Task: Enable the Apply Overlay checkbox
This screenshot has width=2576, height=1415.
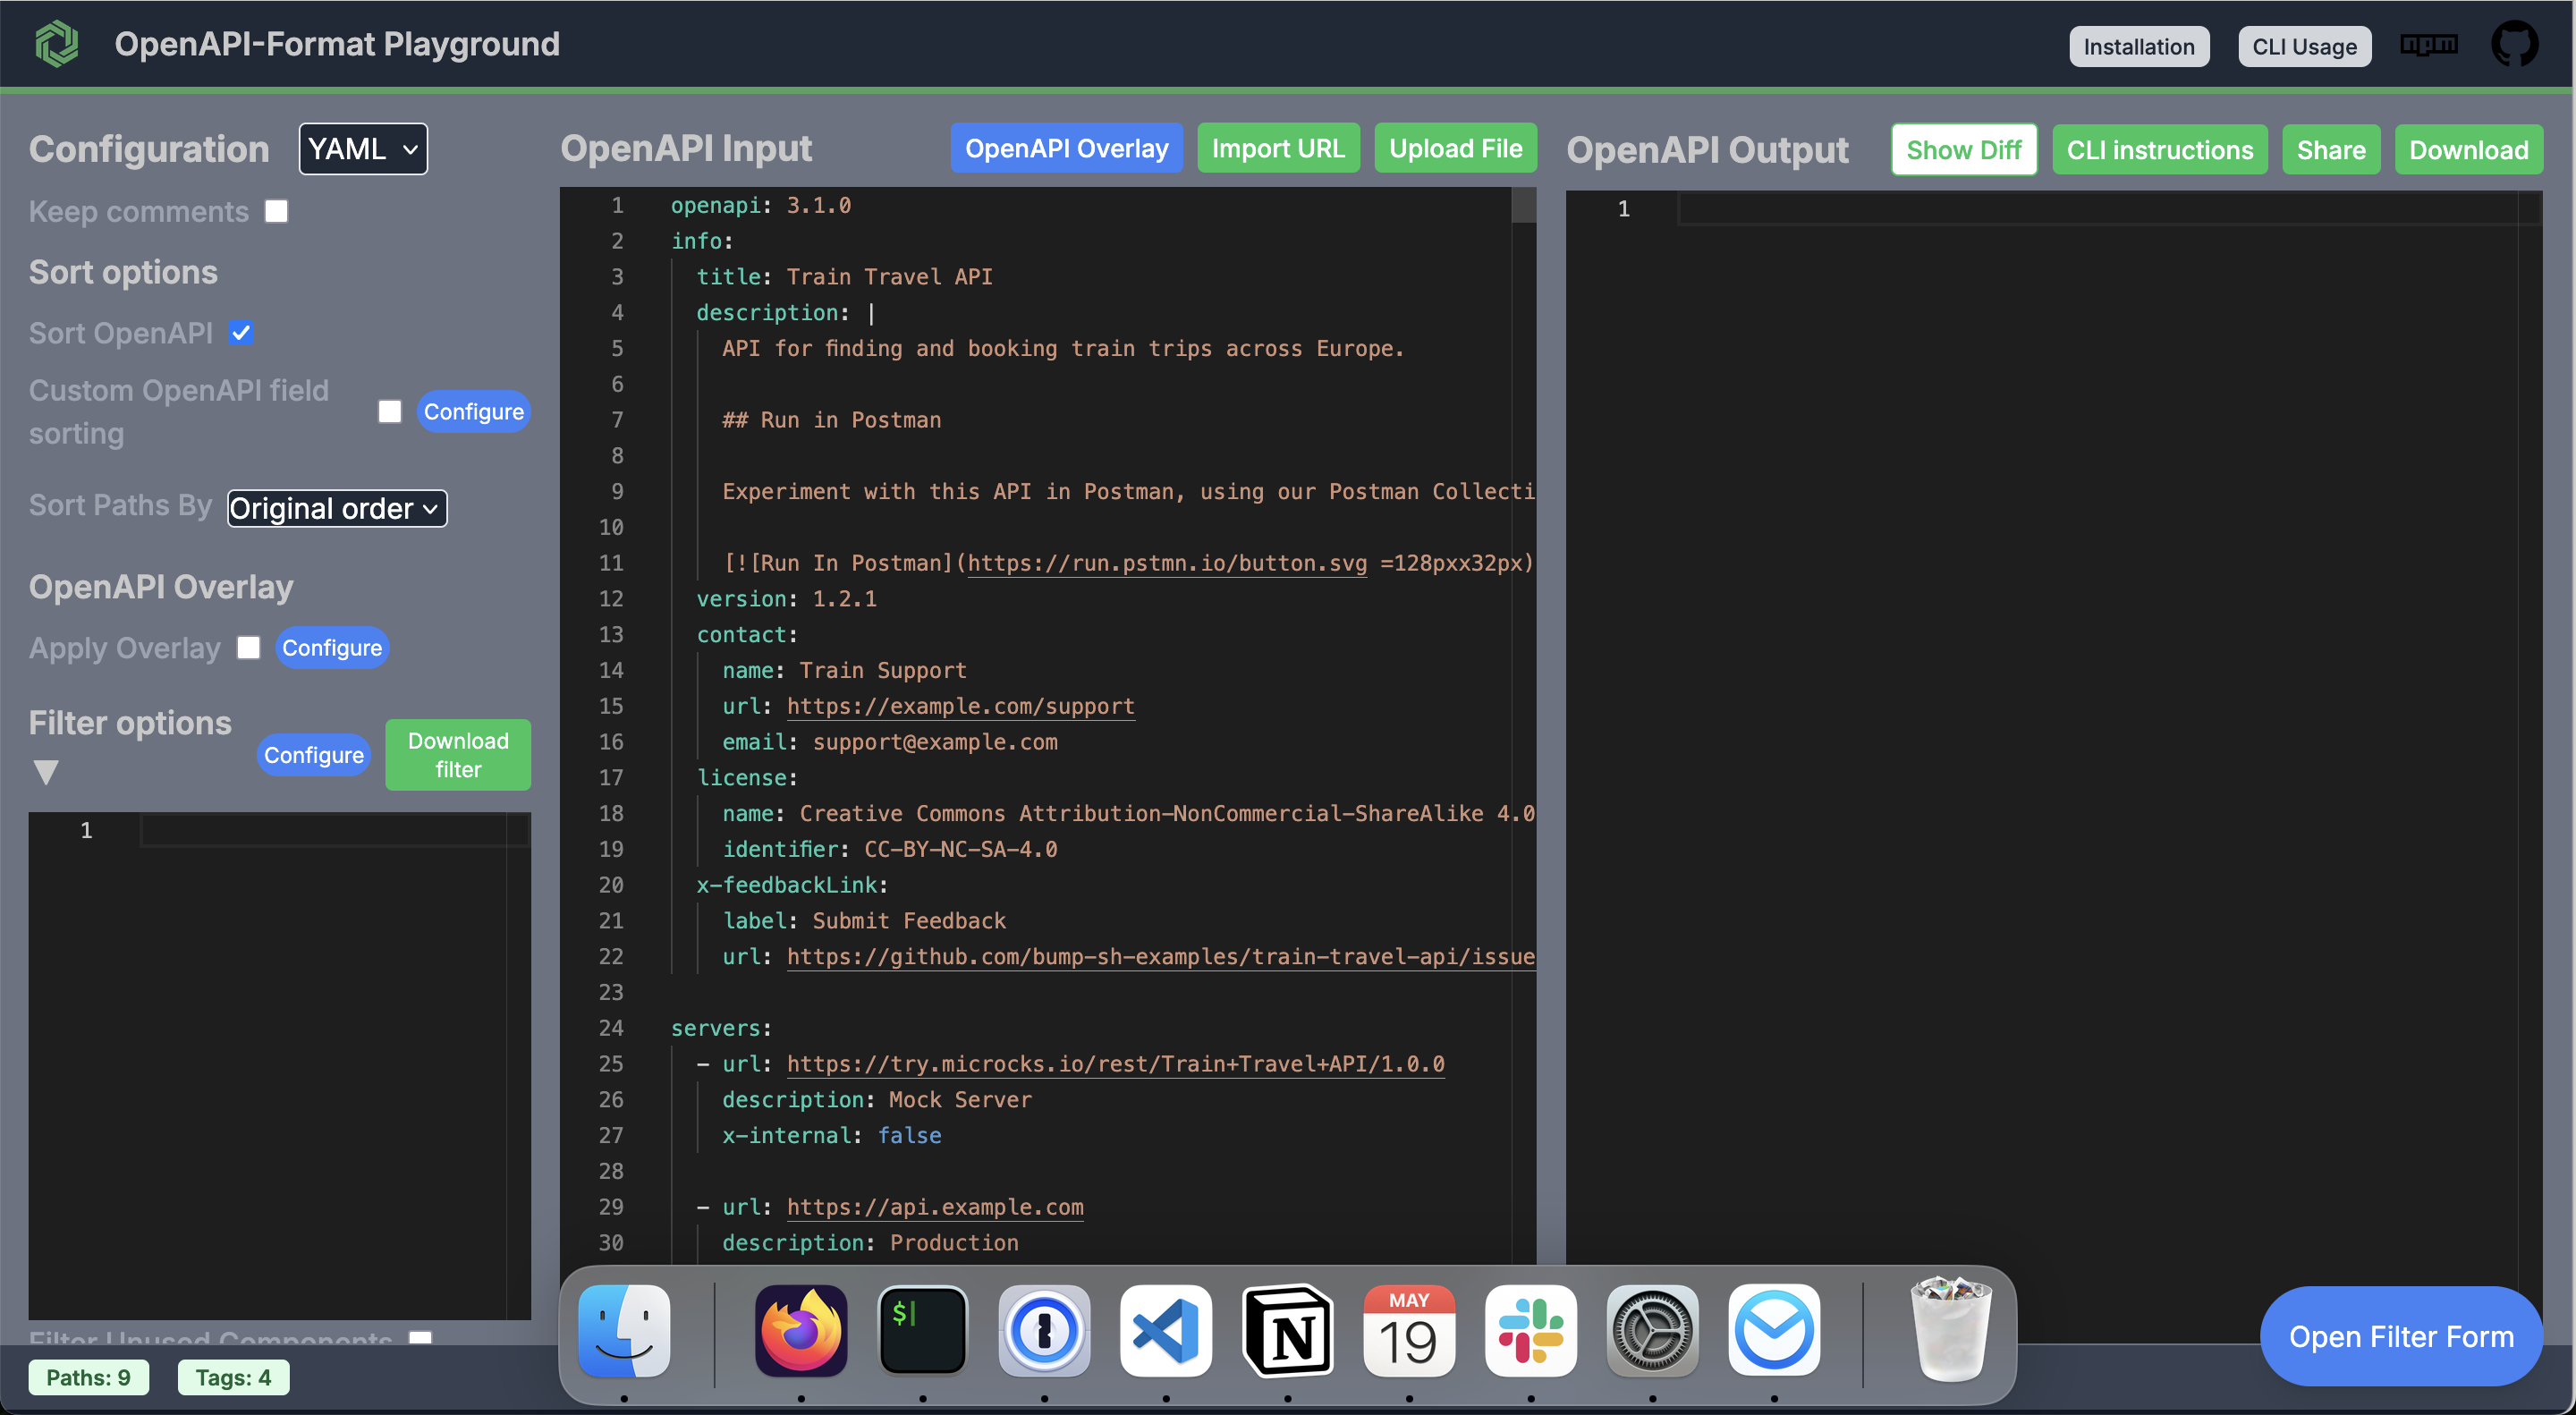Action: pos(249,648)
